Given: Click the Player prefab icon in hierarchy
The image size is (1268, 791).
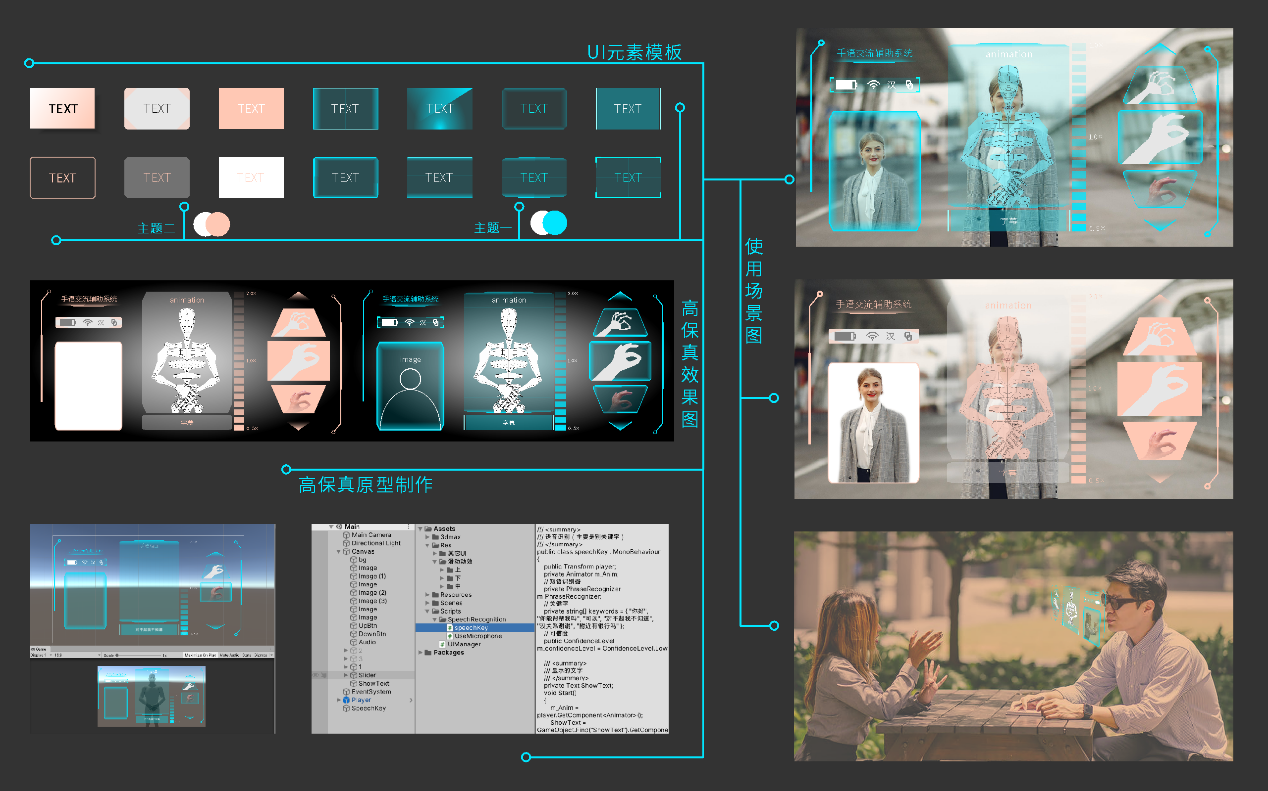Looking at the screenshot, I should [x=345, y=699].
